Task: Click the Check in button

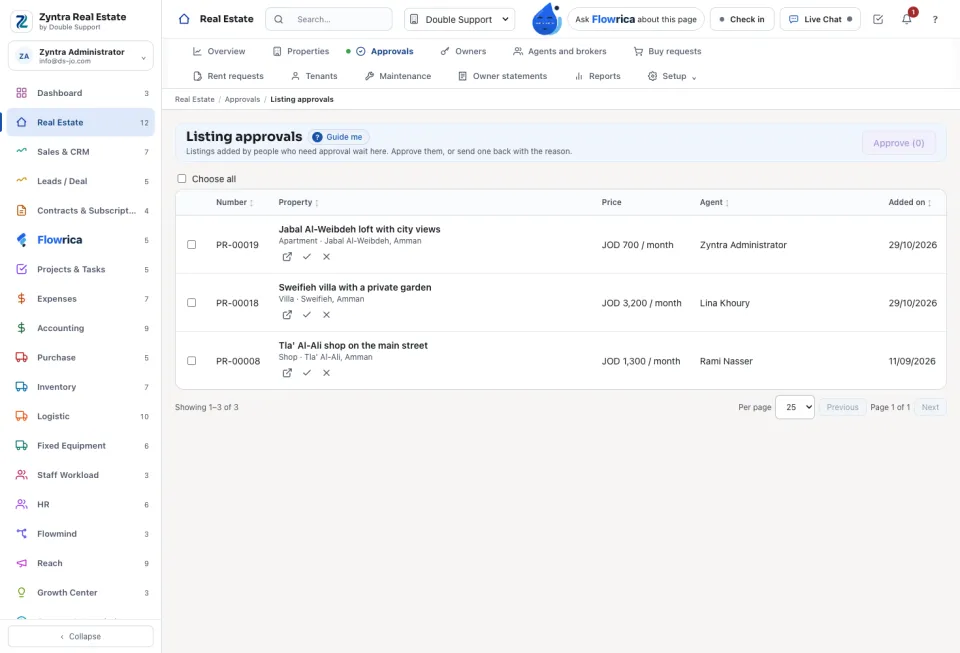Action: [x=742, y=19]
